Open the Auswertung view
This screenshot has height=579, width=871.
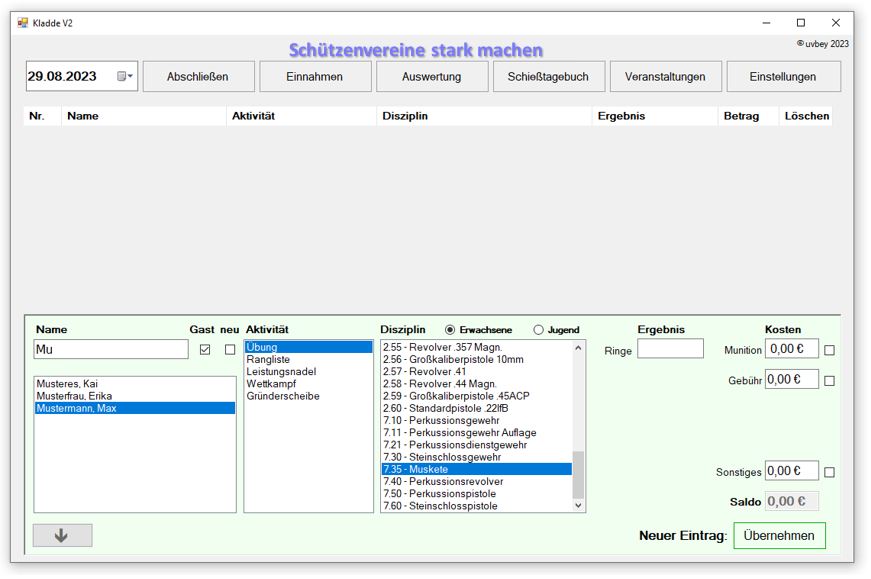[432, 77]
